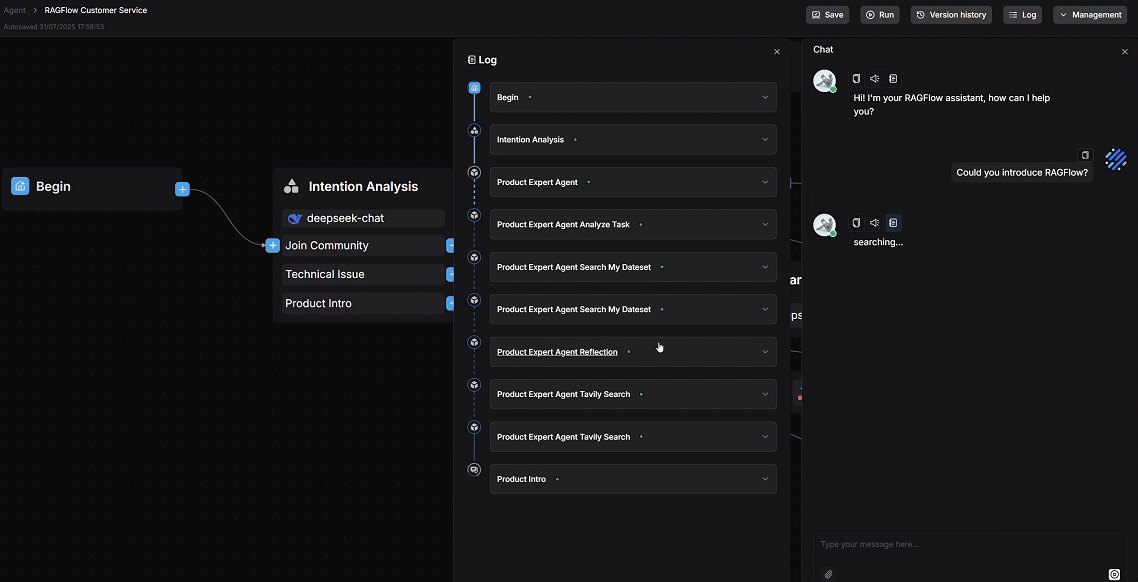Click the send button icon in chat
The width and height of the screenshot is (1138, 582).
[x=1115, y=574]
